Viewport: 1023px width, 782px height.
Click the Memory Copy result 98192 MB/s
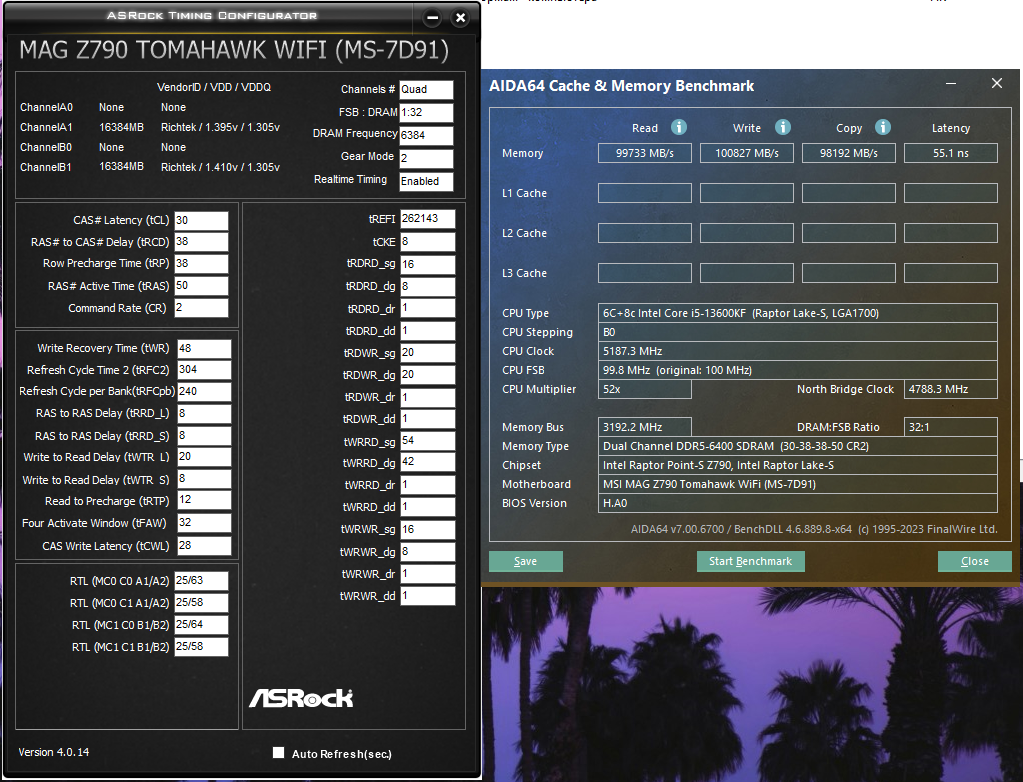(x=848, y=153)
